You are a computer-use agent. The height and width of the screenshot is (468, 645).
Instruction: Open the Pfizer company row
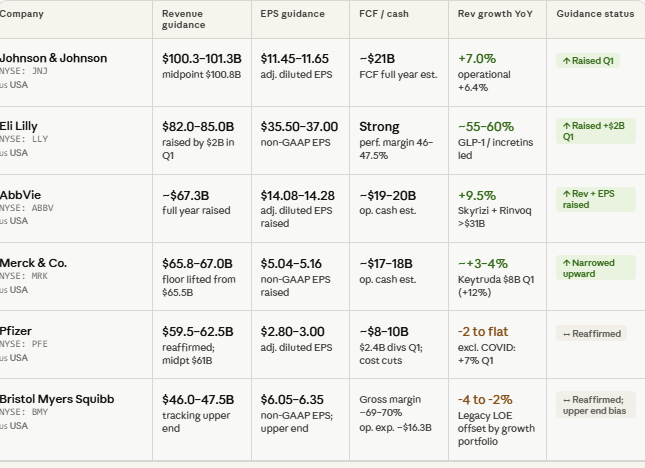tap(322, 345)
